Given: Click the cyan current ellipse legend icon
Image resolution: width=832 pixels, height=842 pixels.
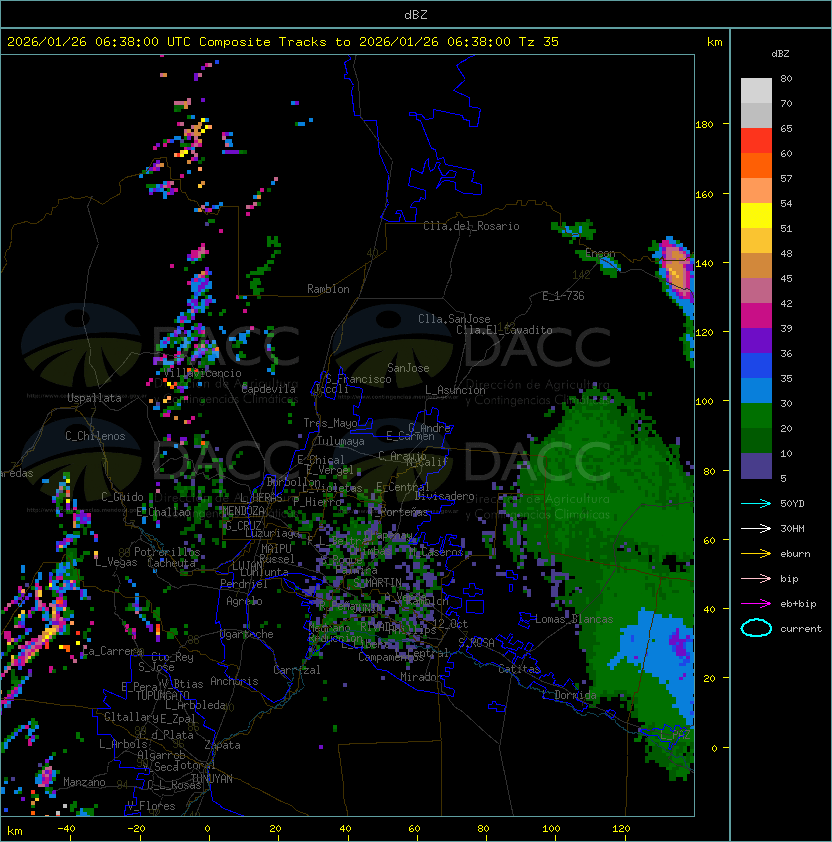Looking at the screenshot, I should [x=756, y=628].
